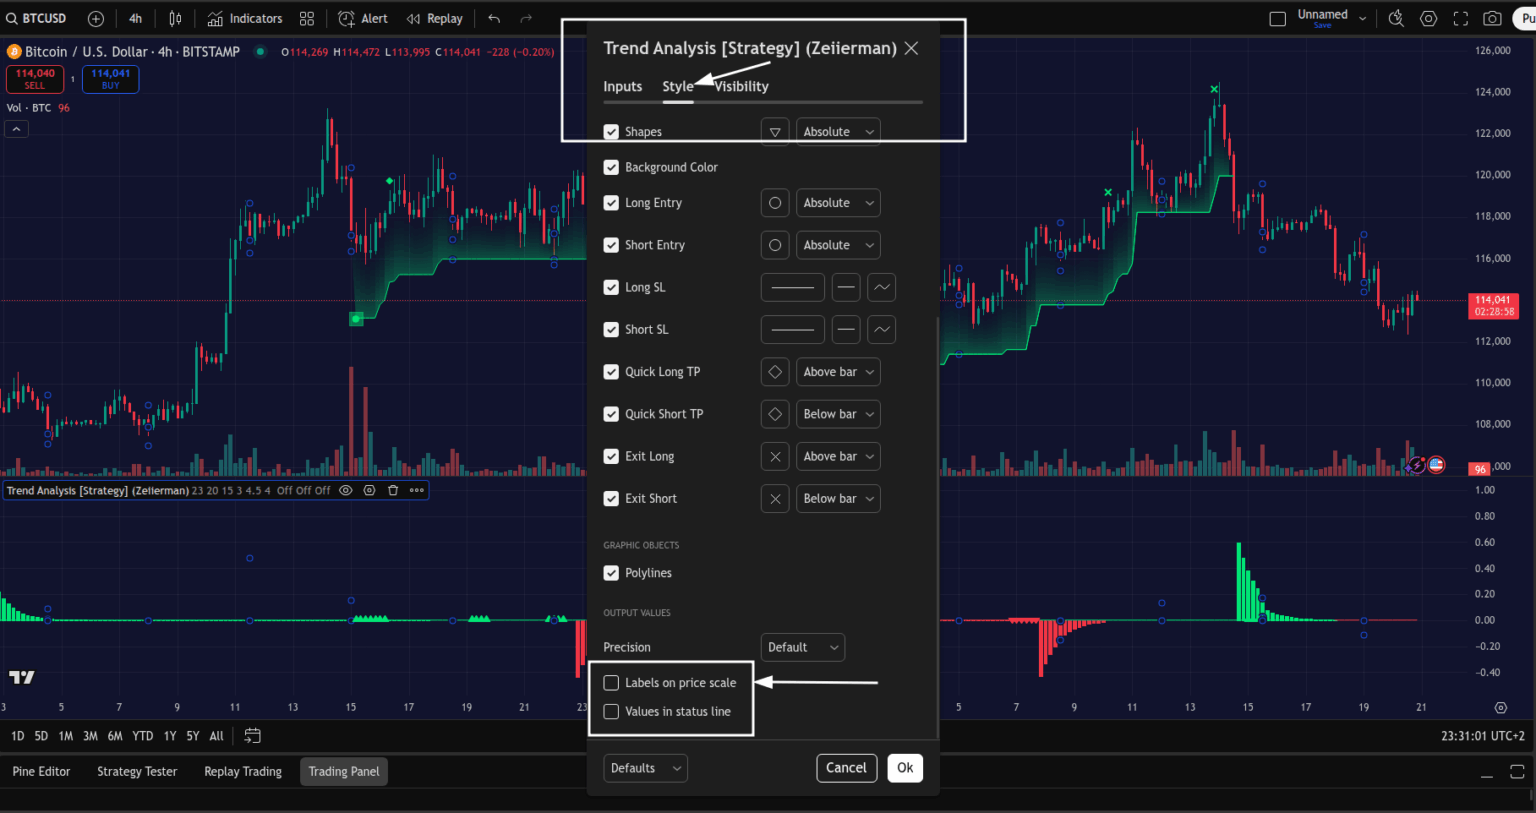1536x813 pixels.
Task: Uncheck Background Color checkbox
Action: pyautogui.click(x=611, y=167)
